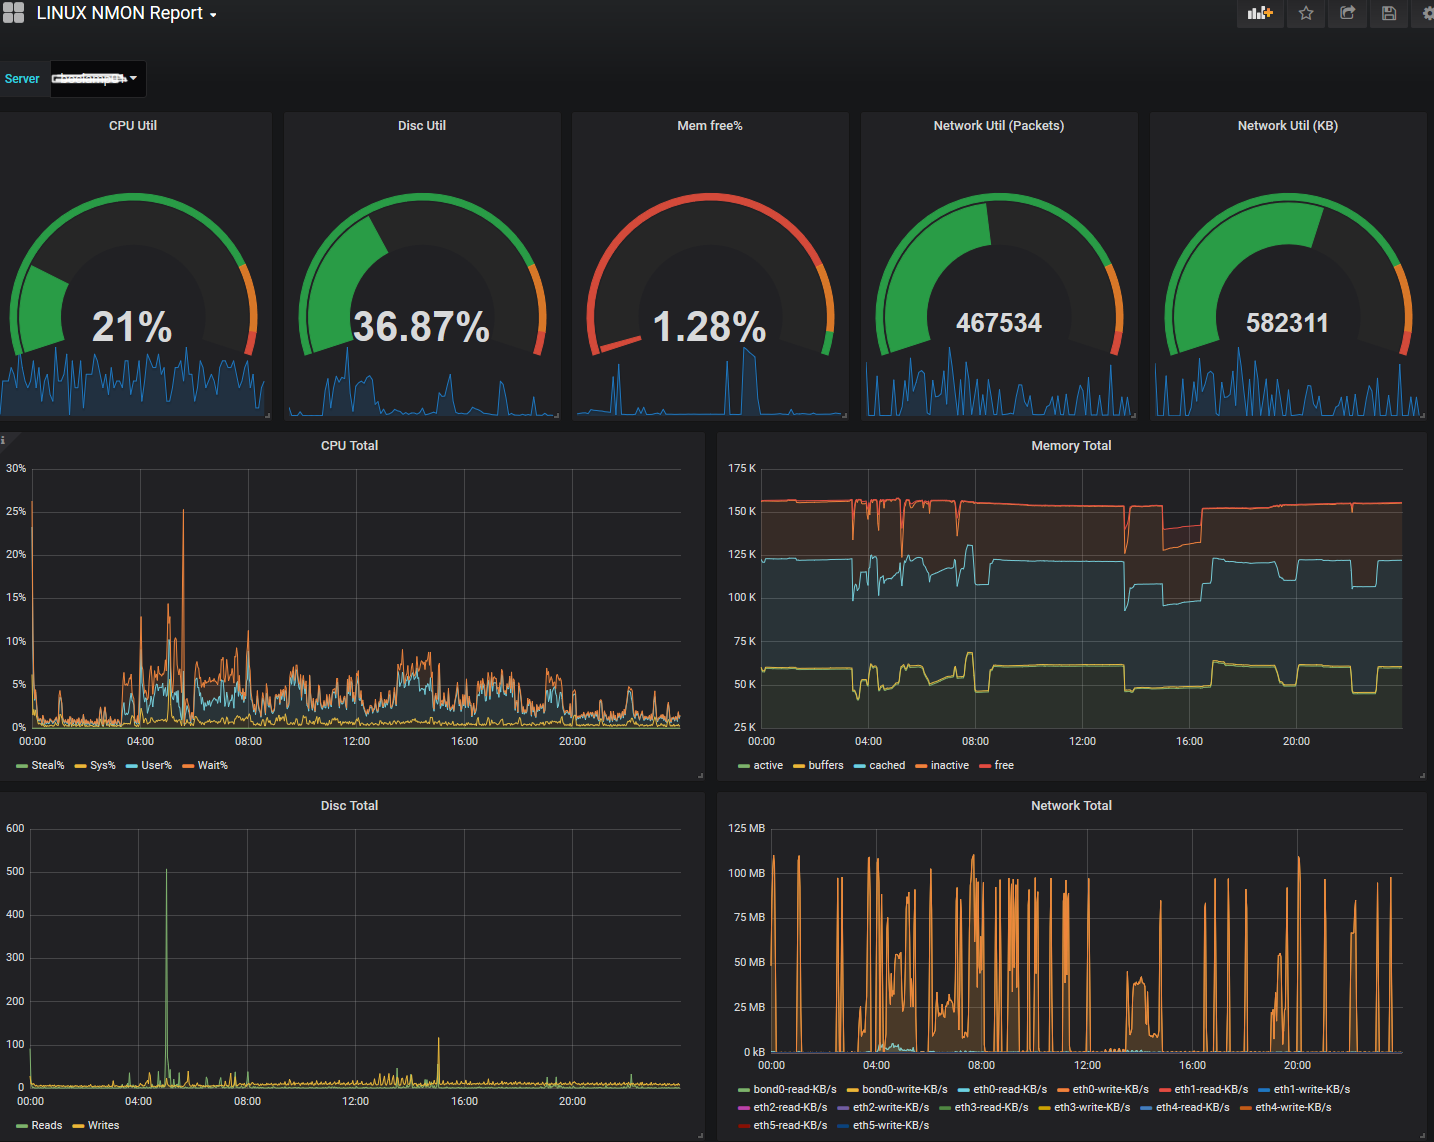Open dashboard settings gear icon
The image size is (1434, 1142).
click(1426, 13)
